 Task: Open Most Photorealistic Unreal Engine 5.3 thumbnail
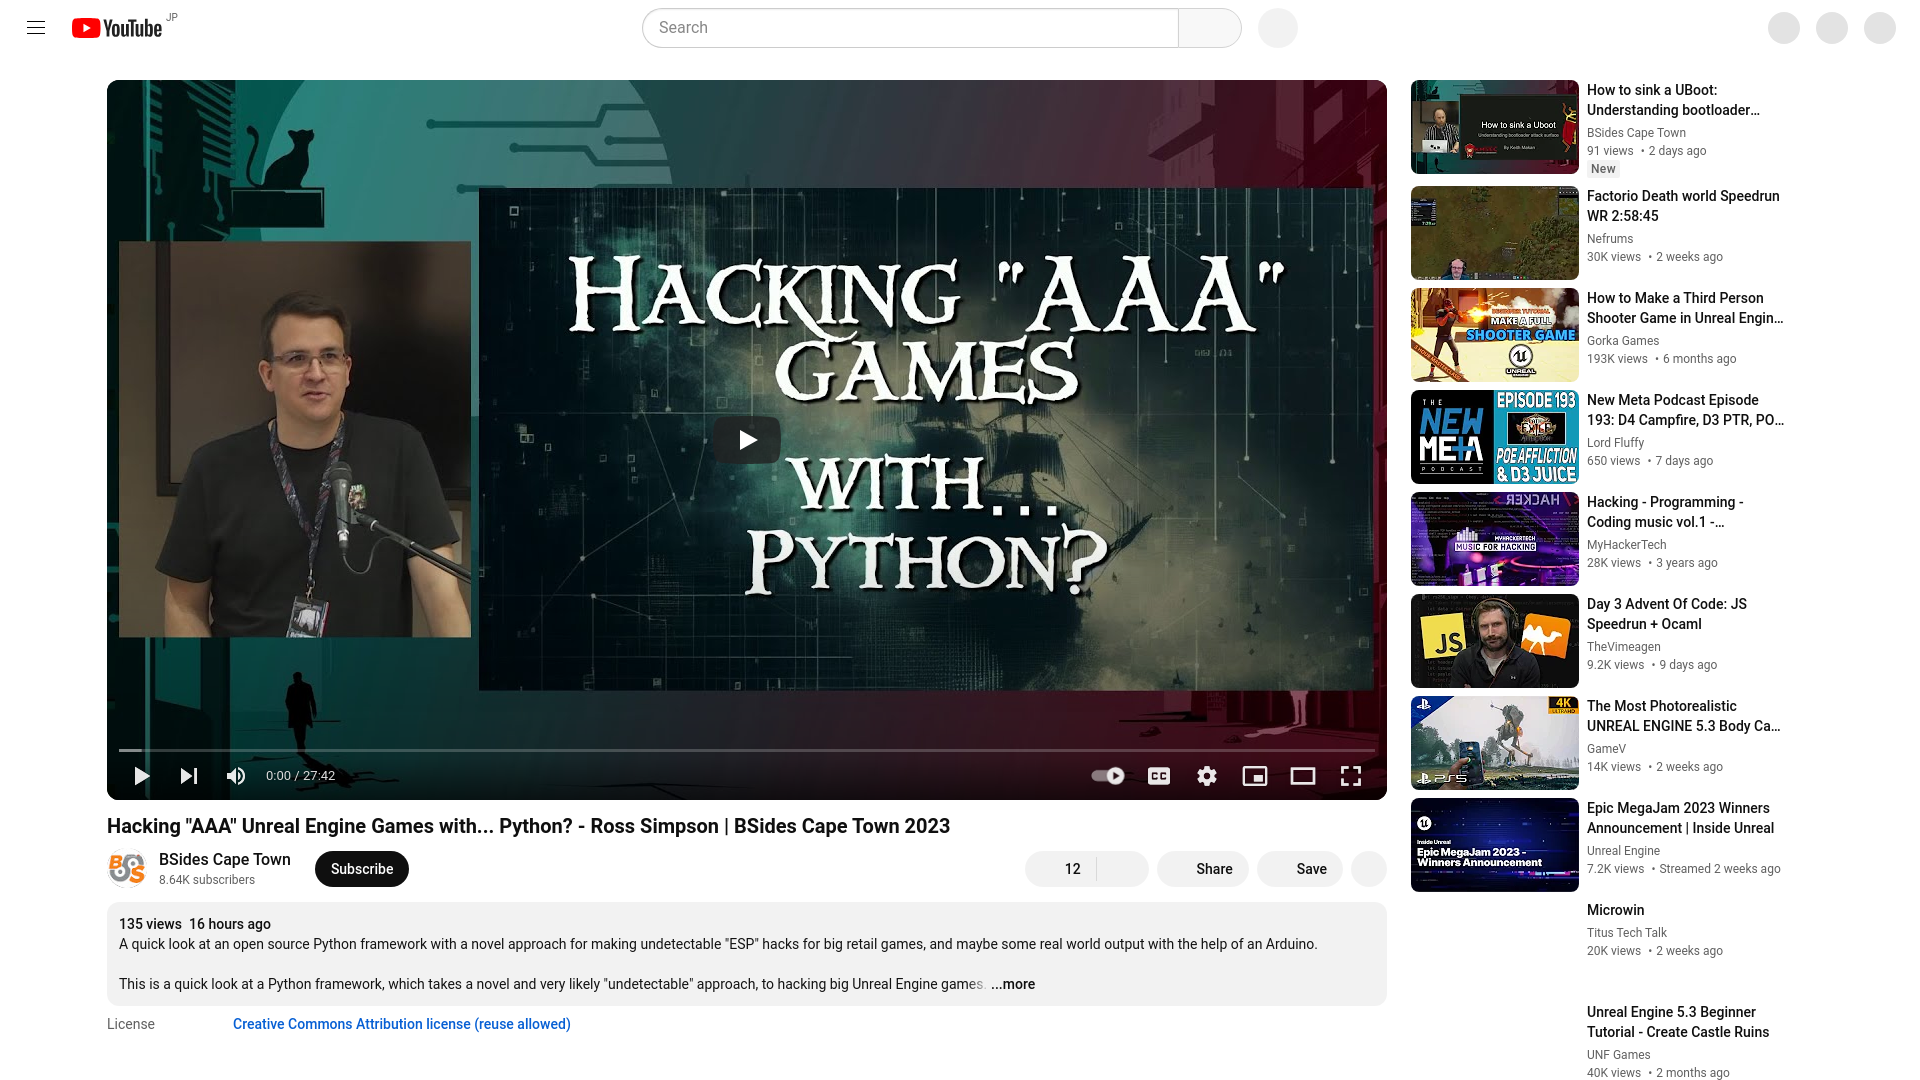(x=1495, y=743)
